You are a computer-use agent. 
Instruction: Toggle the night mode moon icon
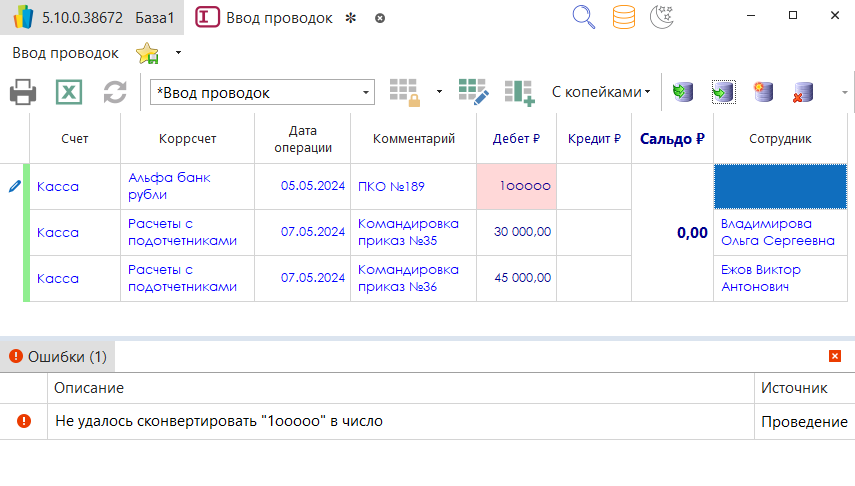pos(662,17)
